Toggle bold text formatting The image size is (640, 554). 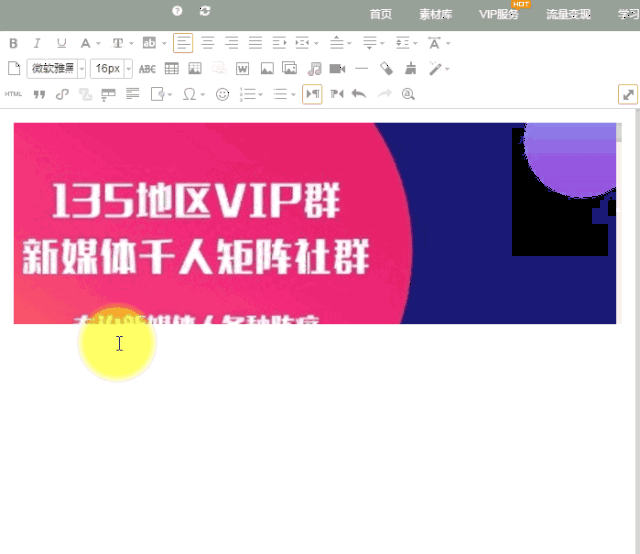(x=13, y=43)
